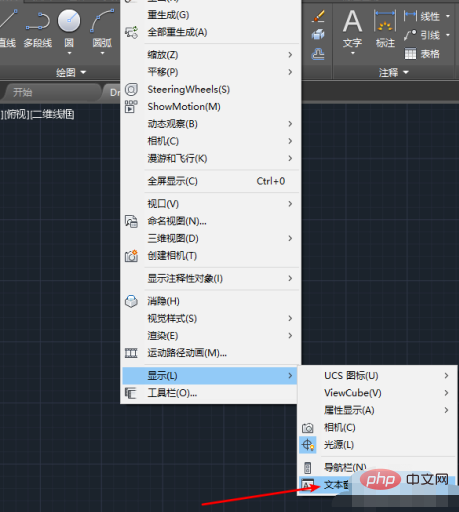Open the Text (文字) tool dropdown arrow

[x=353, y=53]
